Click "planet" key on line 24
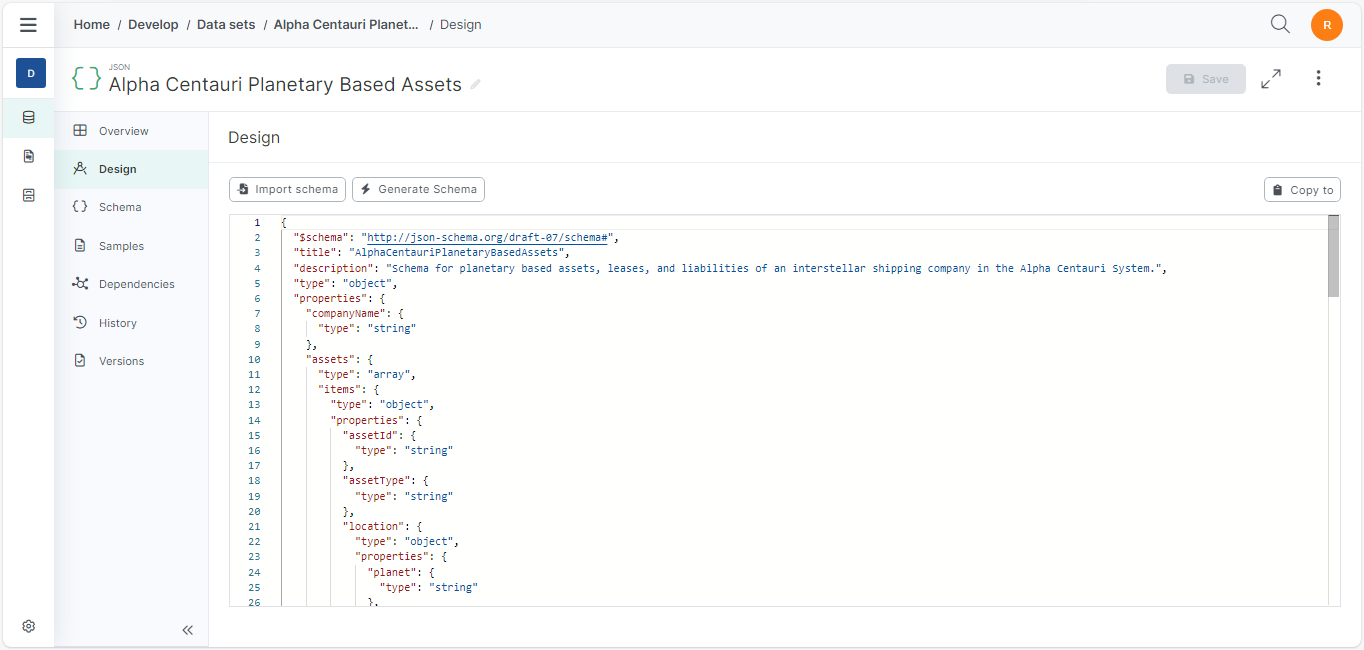The image size is (1364, 650). (392, 572)
